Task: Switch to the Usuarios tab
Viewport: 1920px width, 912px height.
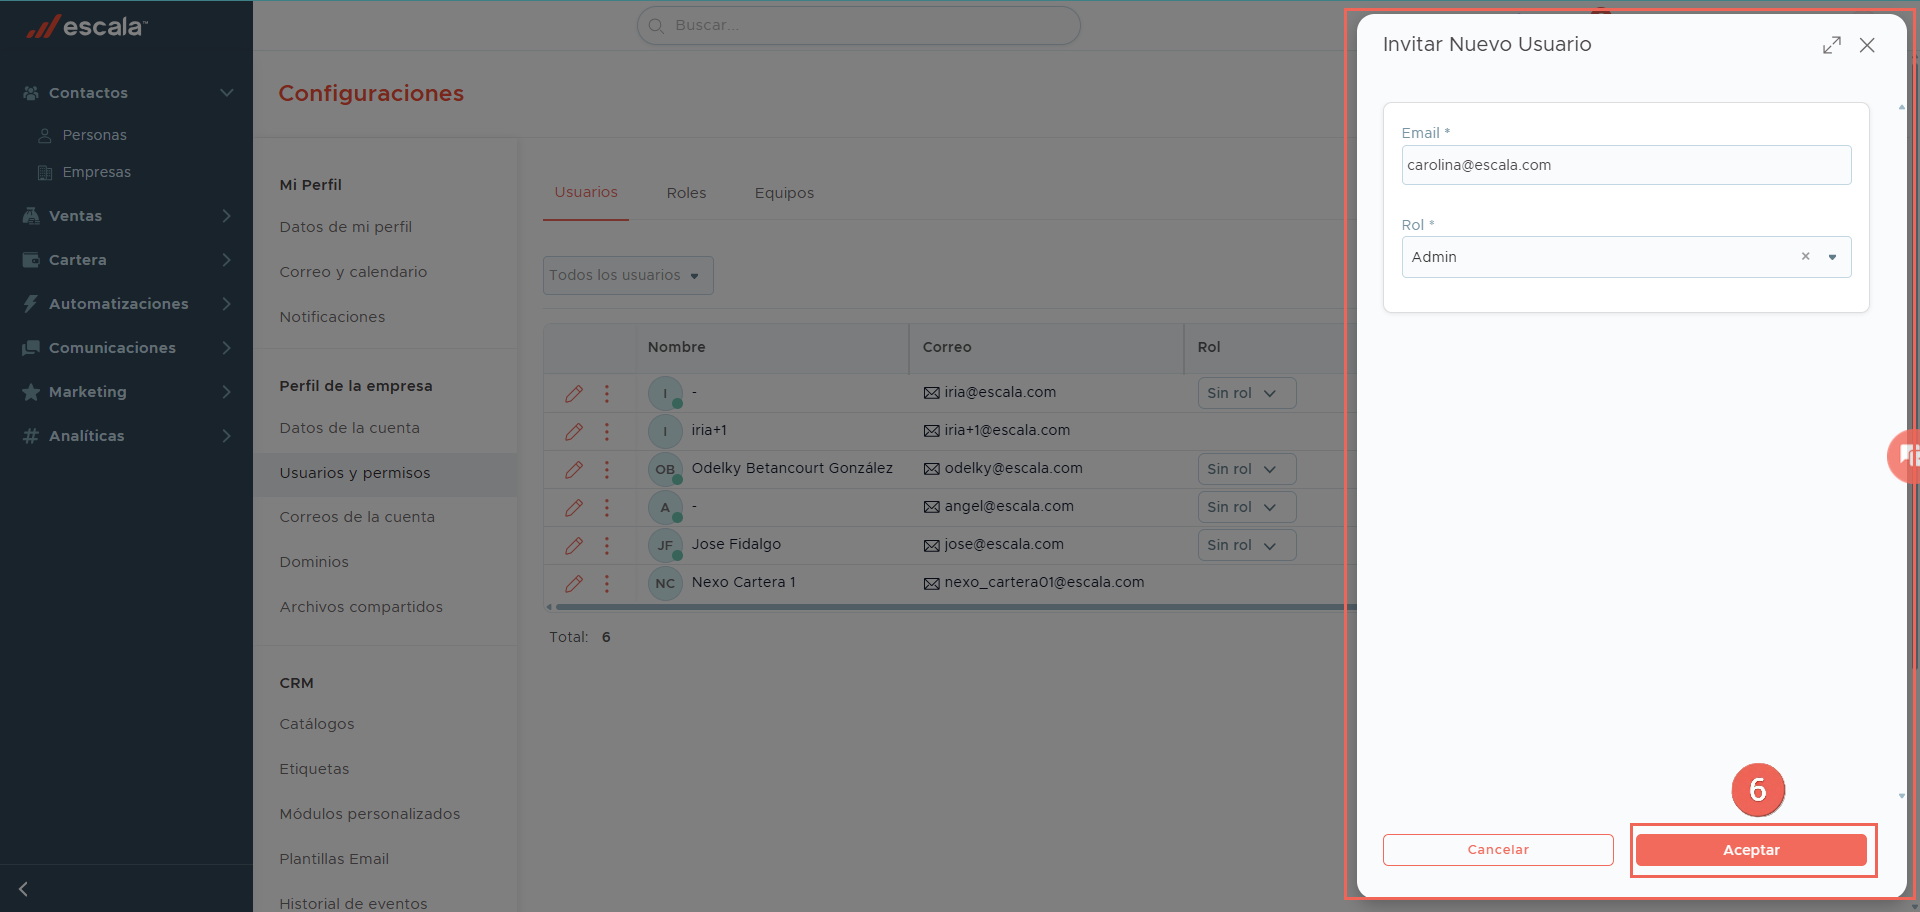Action: point(586,192)
